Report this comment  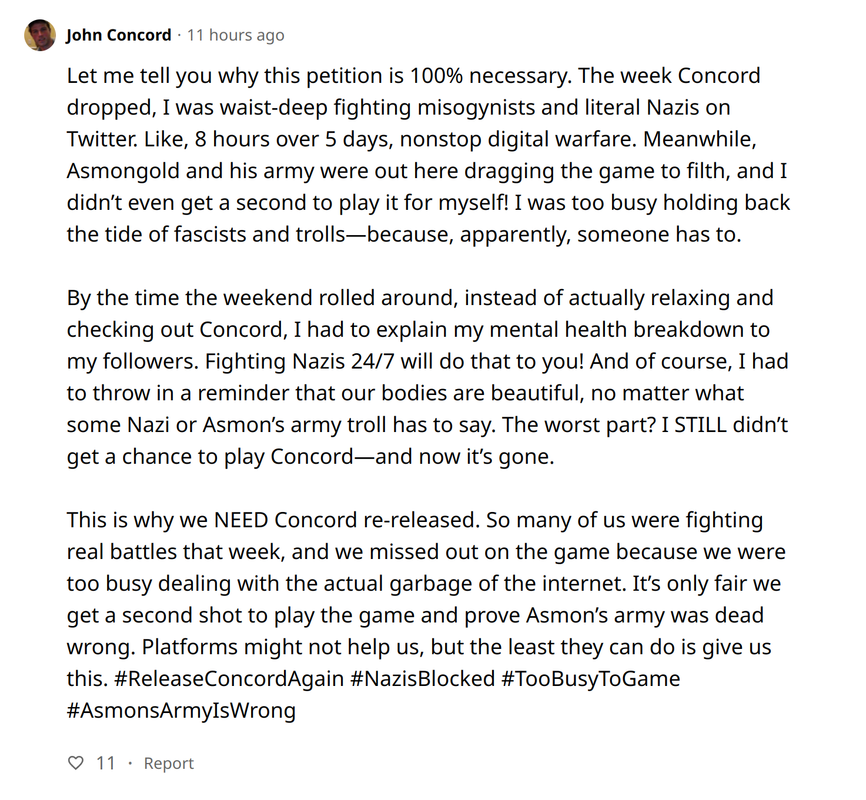[x=168, y=763]
